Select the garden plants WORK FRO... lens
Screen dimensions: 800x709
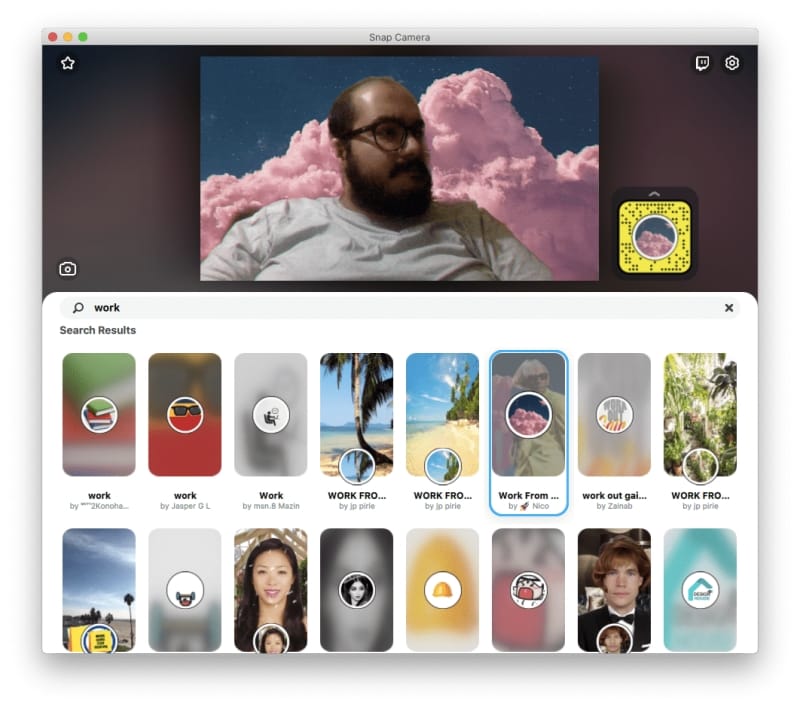click(700, 432)
